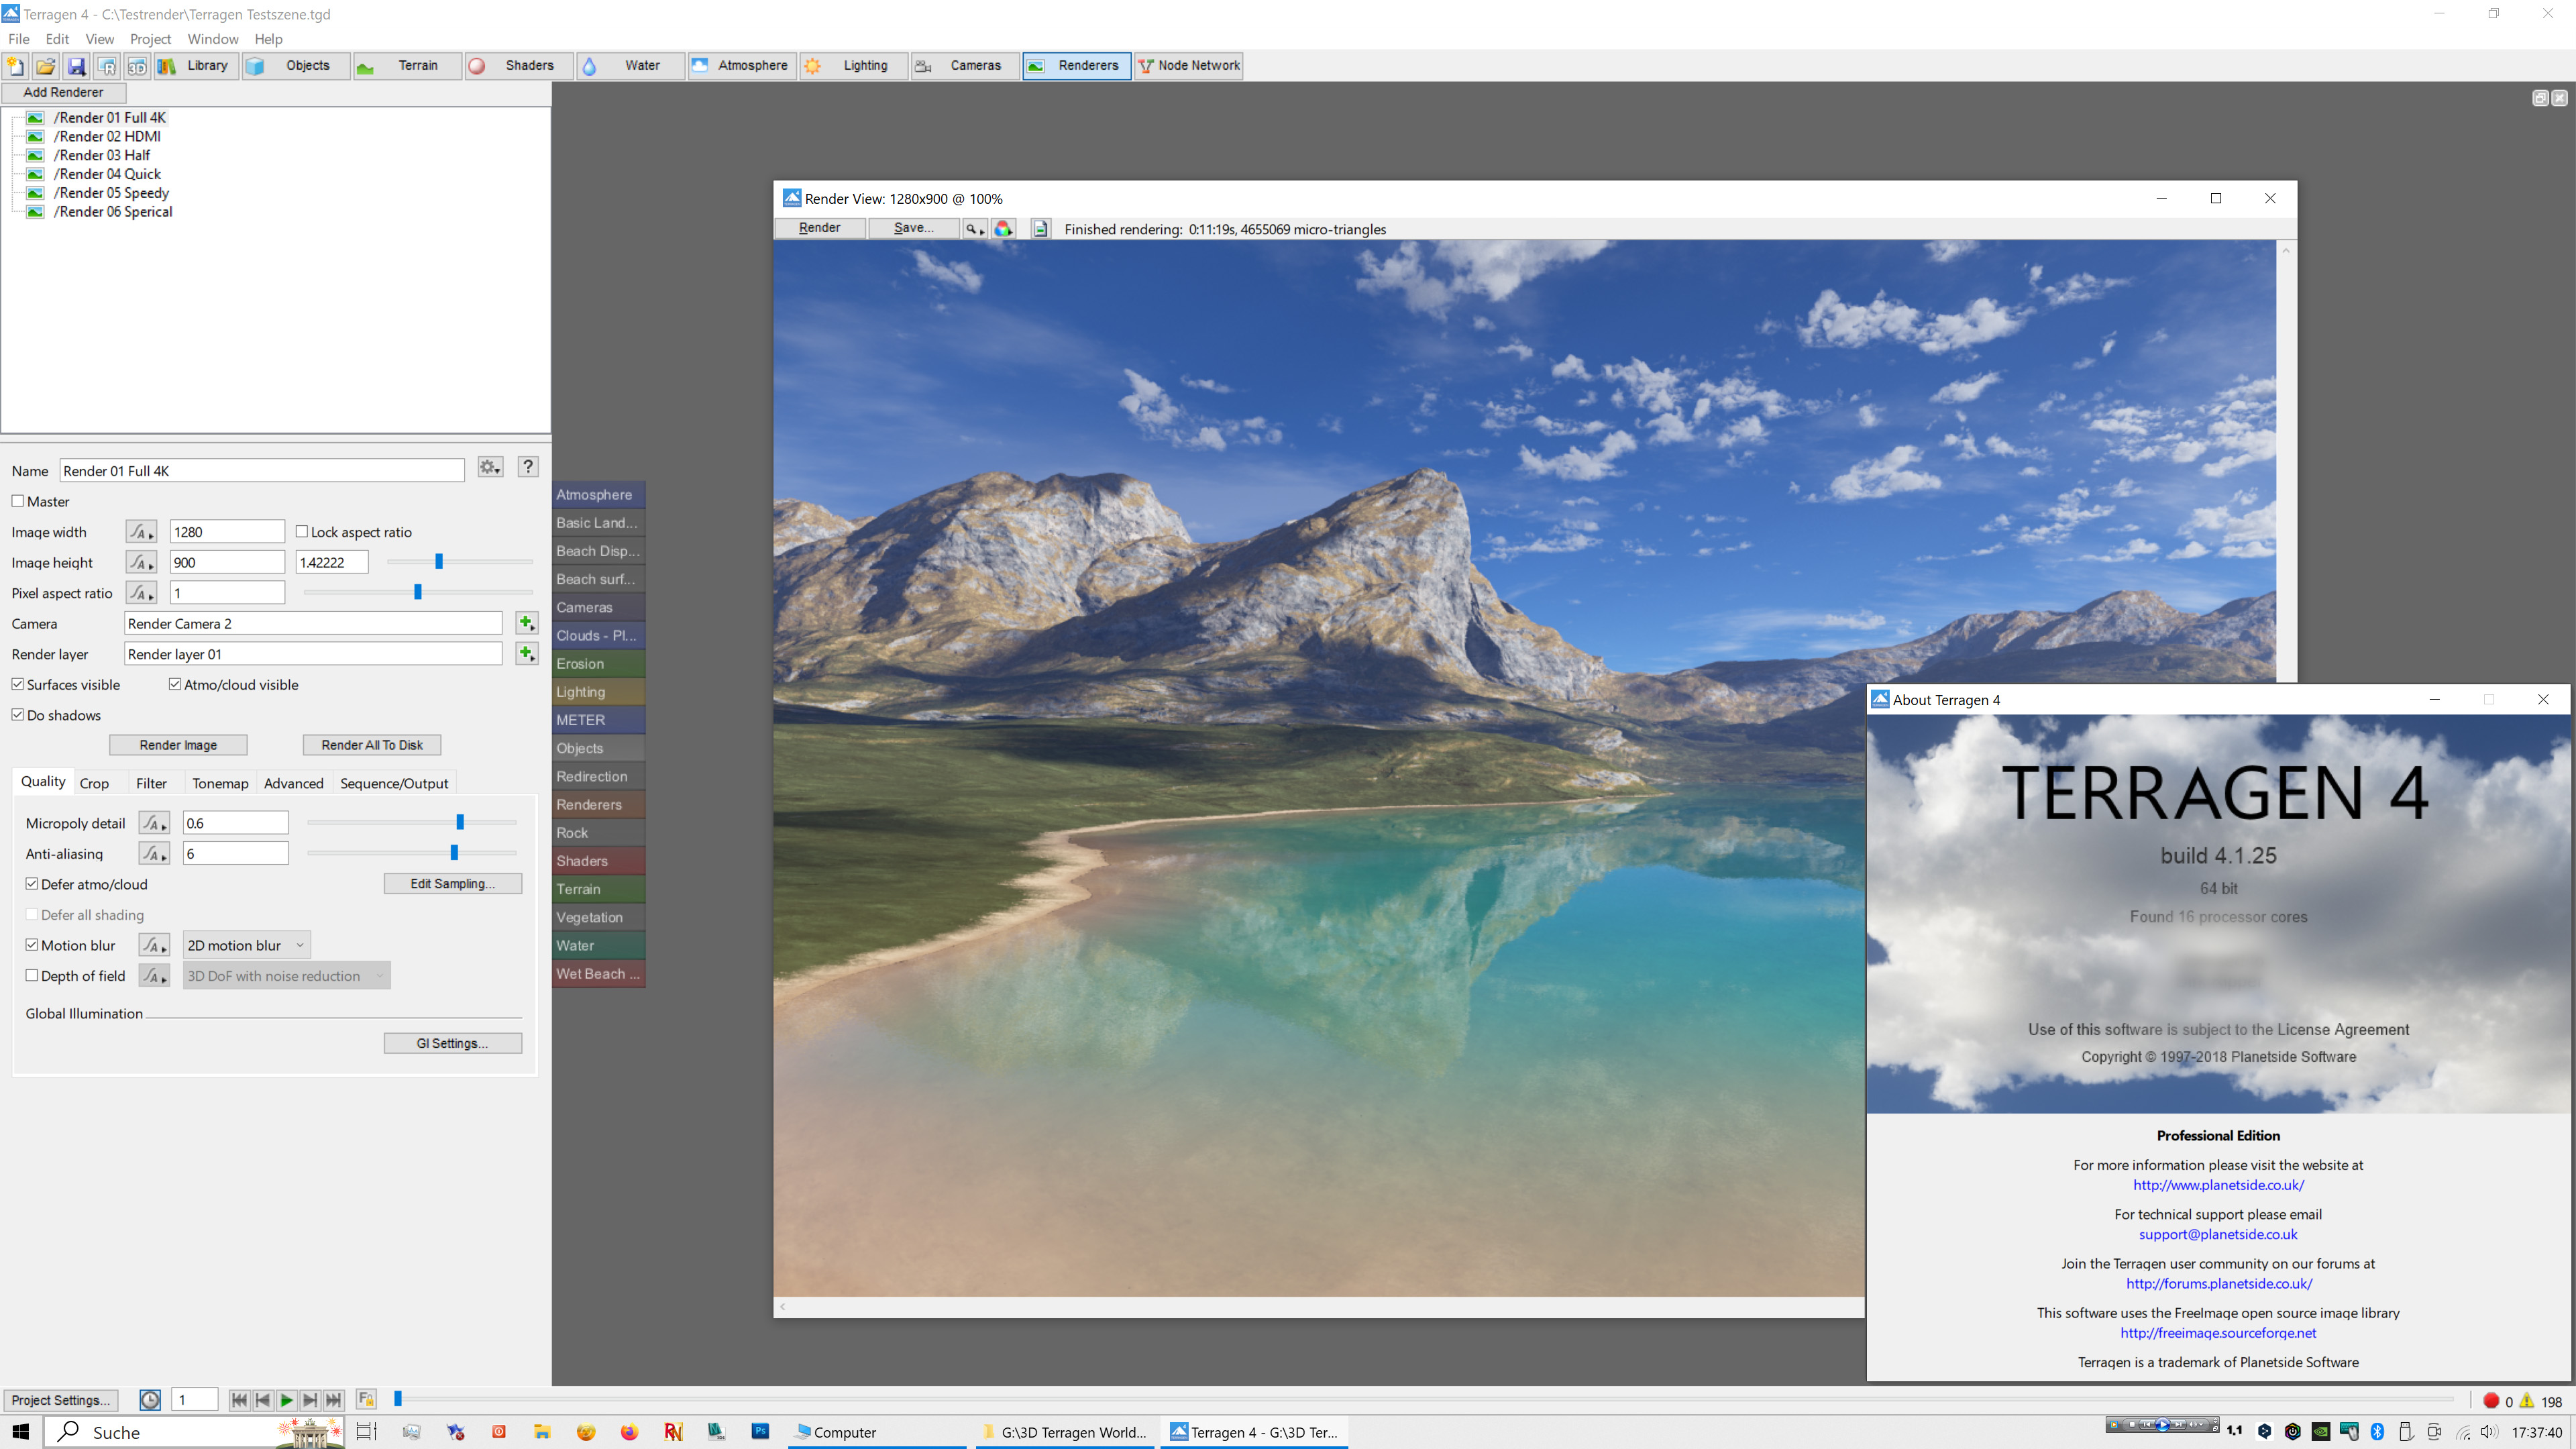The height and width of the screenshot is (1449, 2576).
Task: Add a new render layer with plus
Action: tap(526, 654)
